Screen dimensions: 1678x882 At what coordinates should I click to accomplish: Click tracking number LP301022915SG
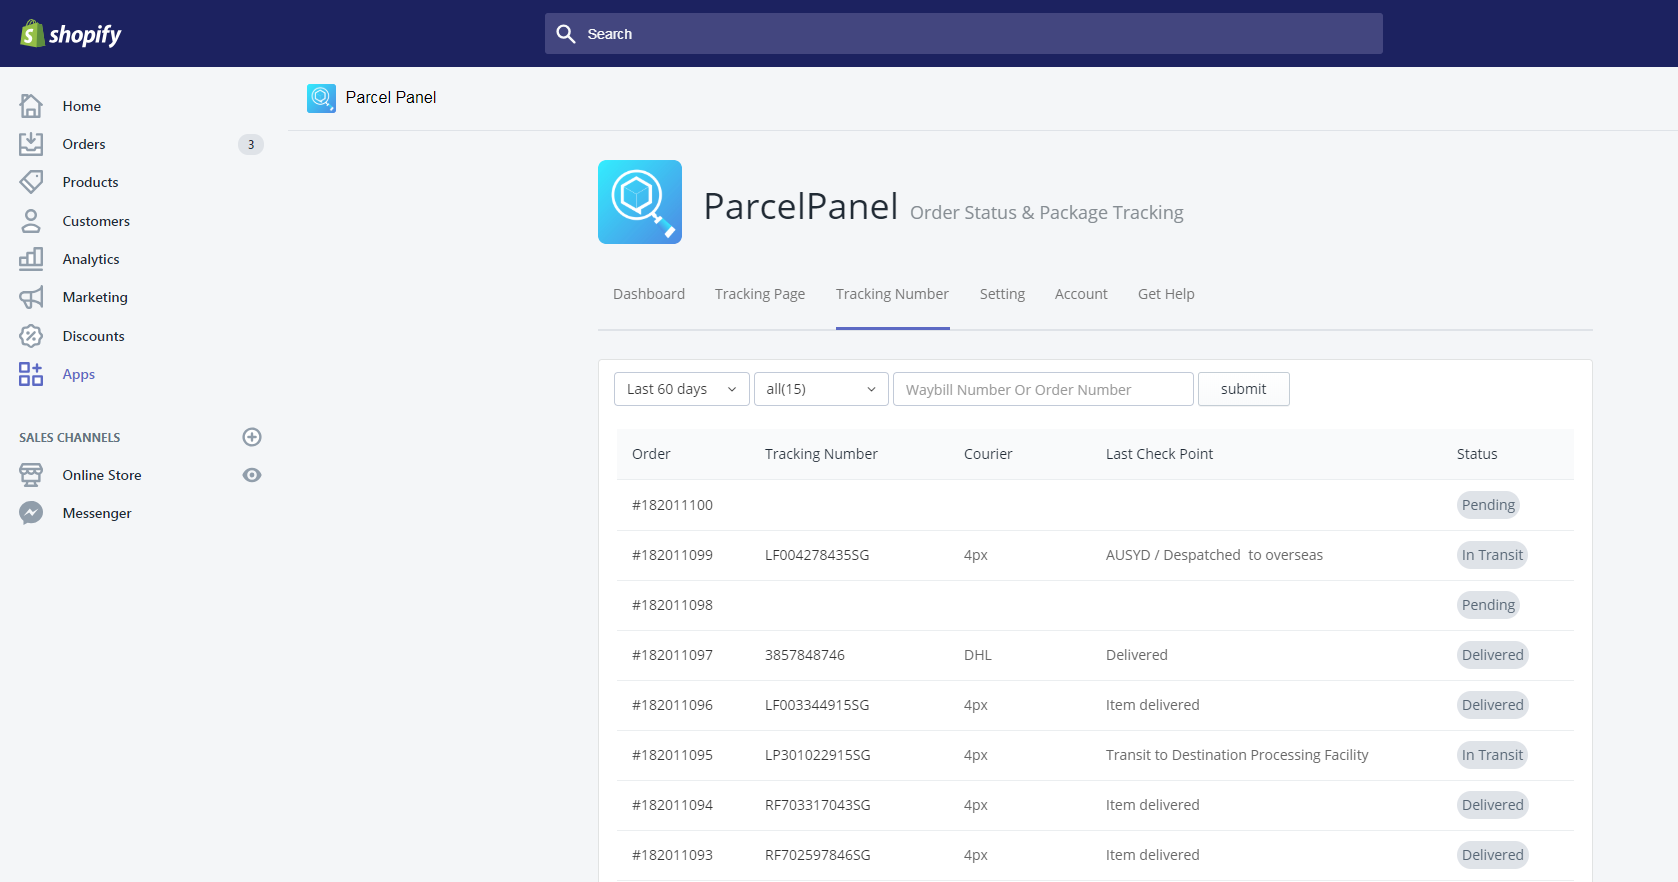pyautogui.click(x=818, y=755)
